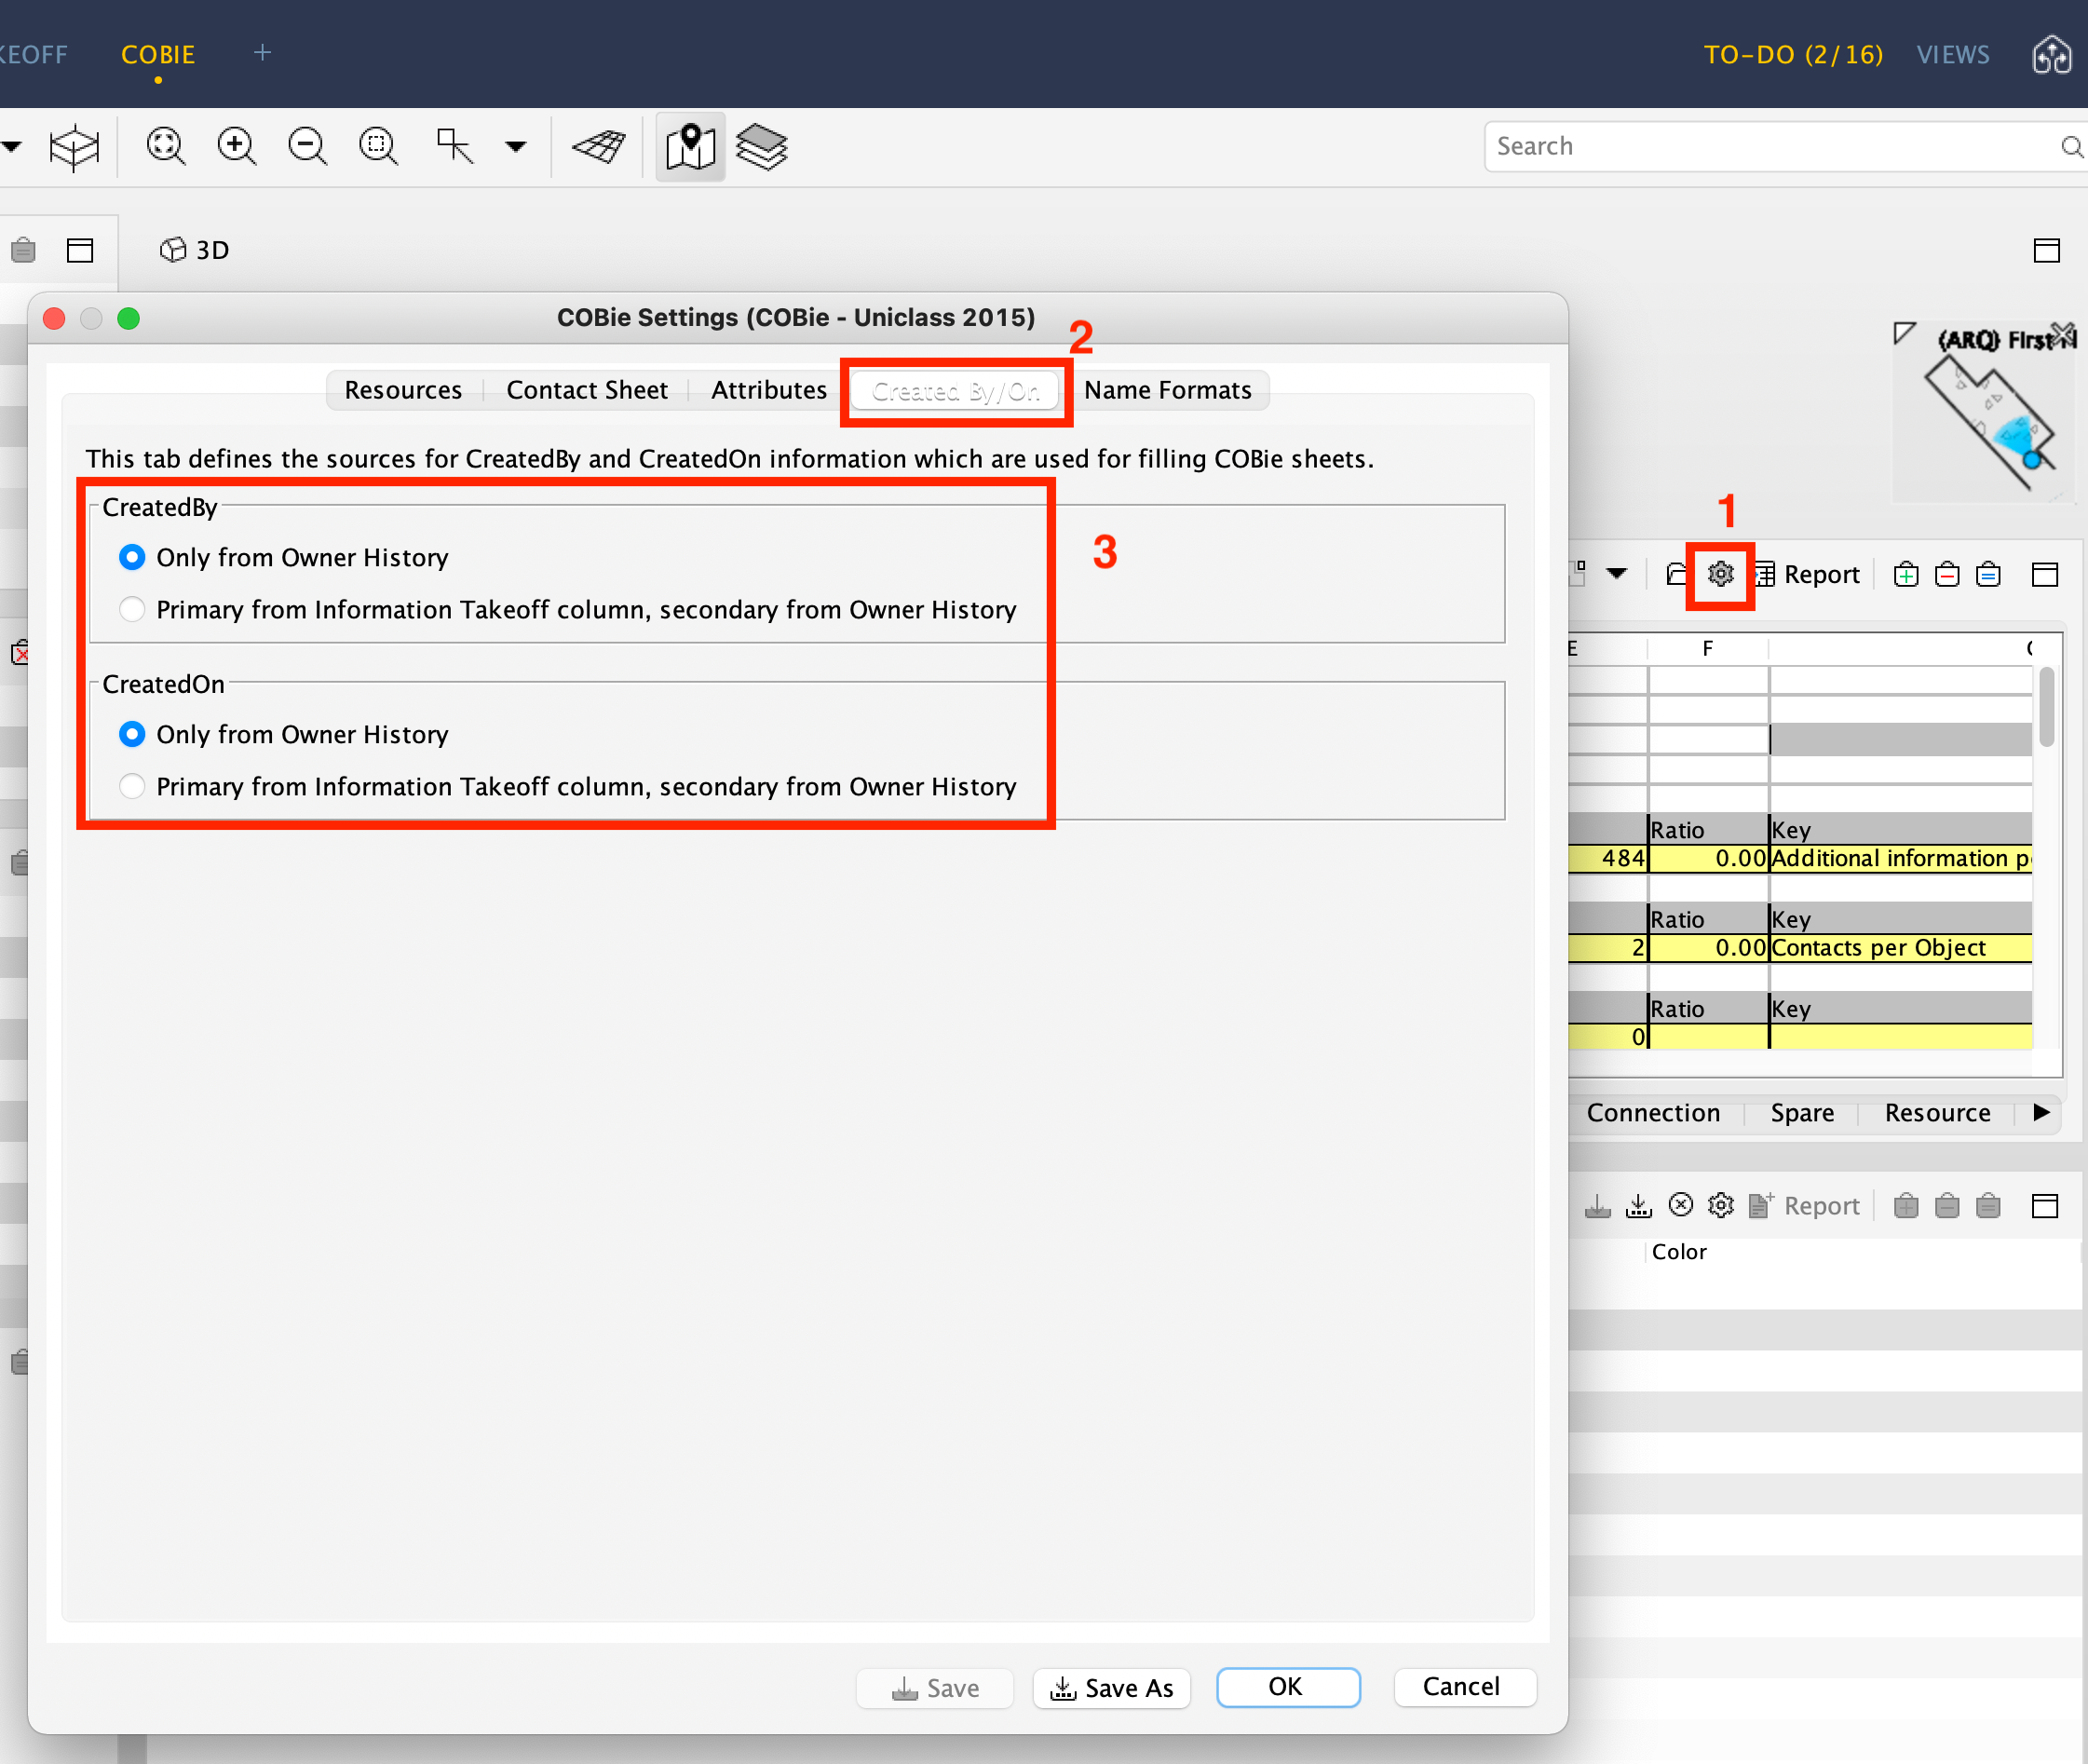This screenshot has height=1764, width=2088.
Task: Click the cloud home icon in the header
Action: point(2052,54)
